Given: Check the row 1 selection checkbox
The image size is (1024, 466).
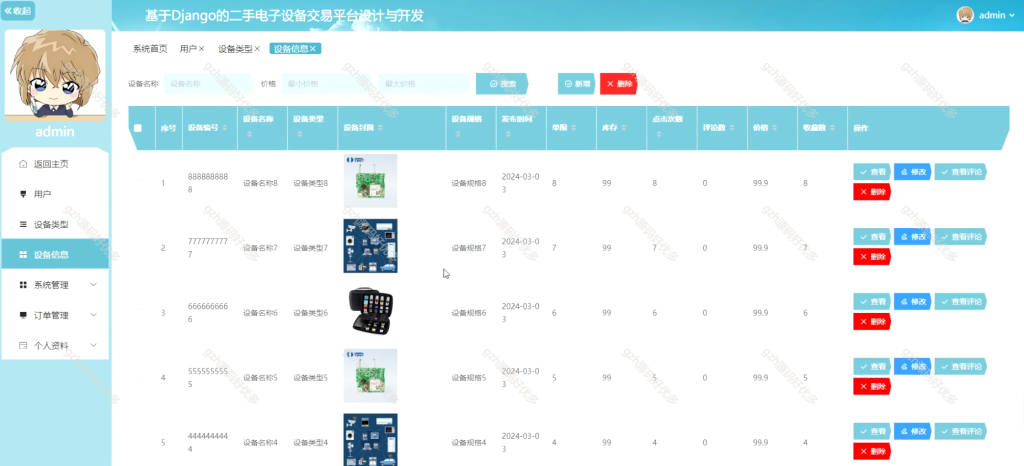Looking at the screenshot, I should click(138, 183).
